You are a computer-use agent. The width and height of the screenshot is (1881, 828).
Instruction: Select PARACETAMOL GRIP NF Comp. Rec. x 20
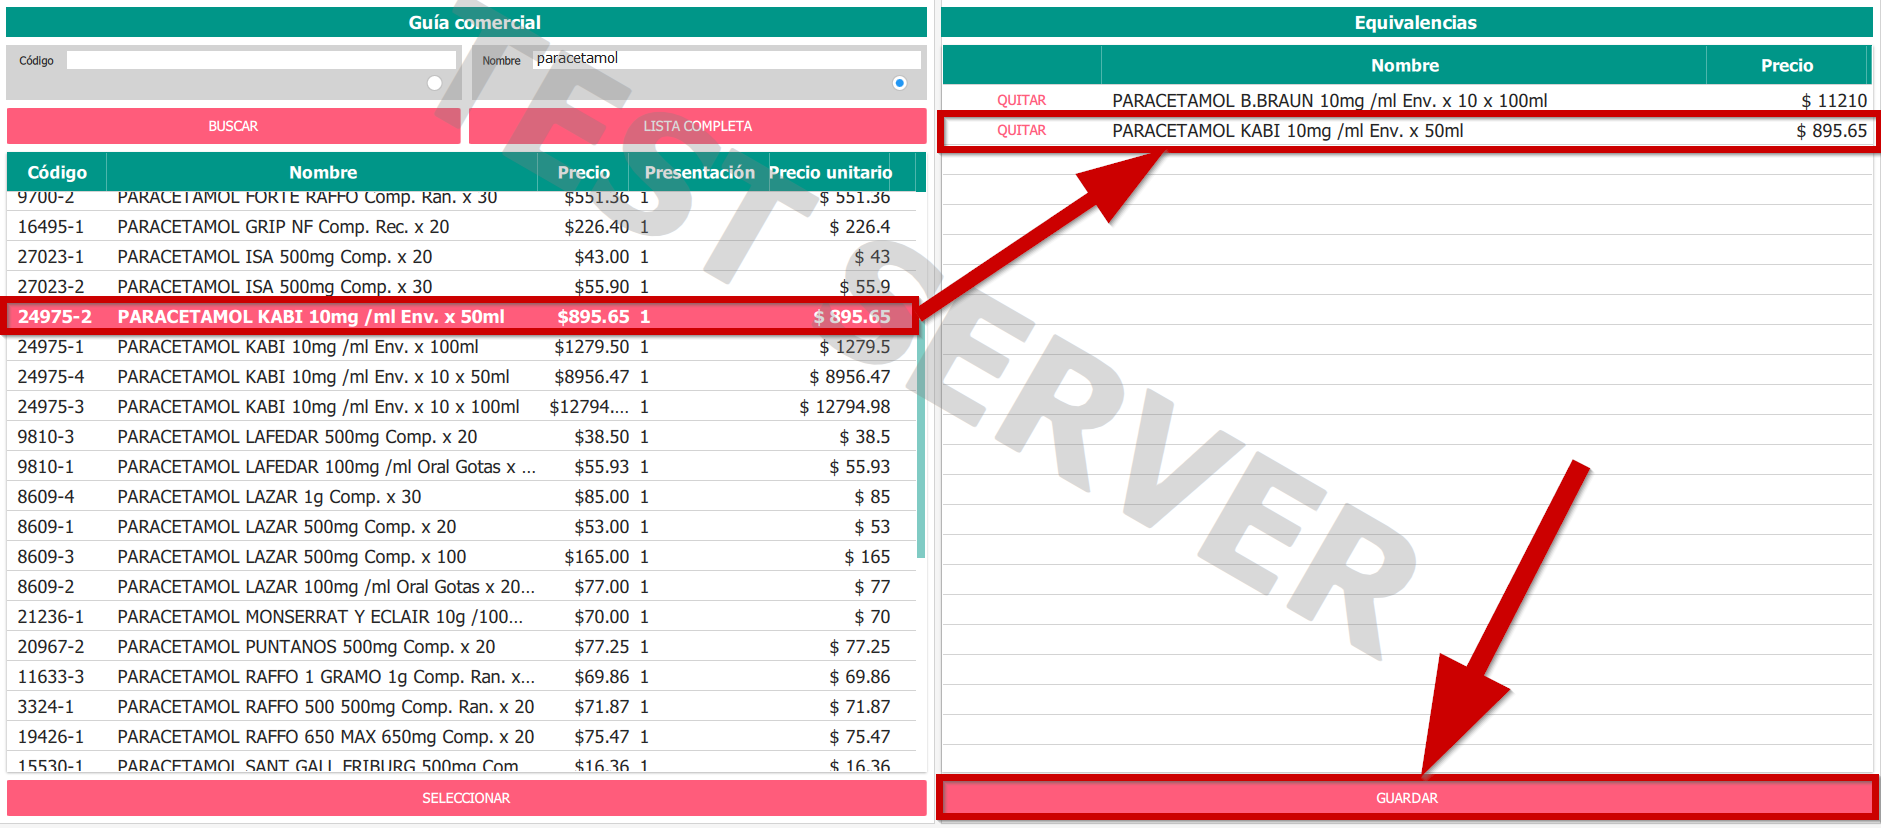point(283,227)
